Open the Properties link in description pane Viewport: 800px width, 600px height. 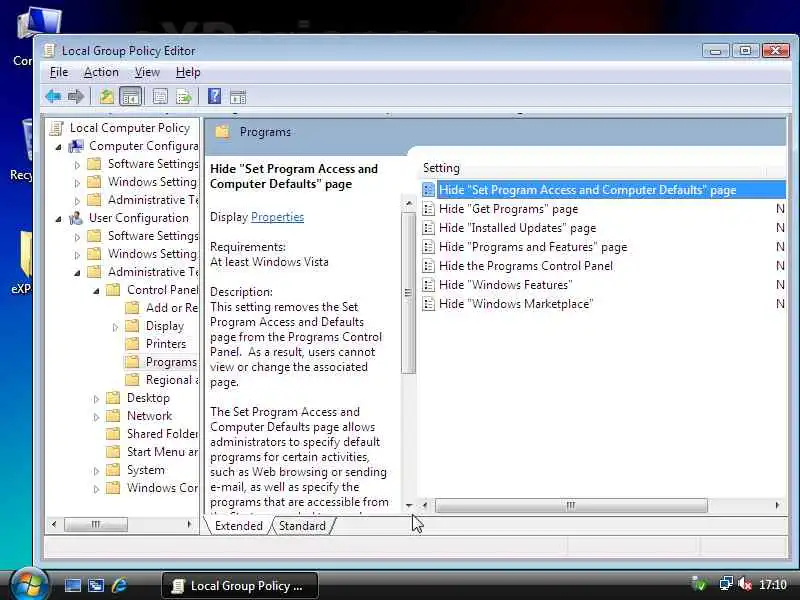277,217
